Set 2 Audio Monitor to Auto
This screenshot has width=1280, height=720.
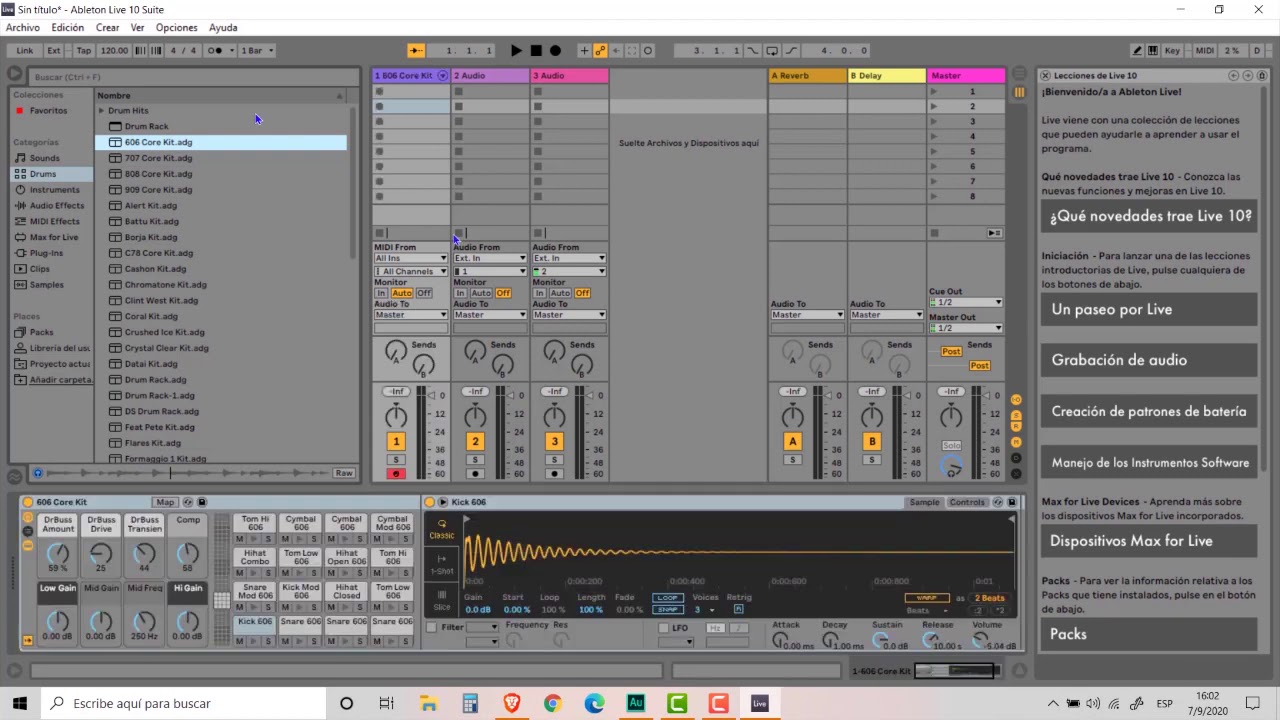(481, 293)
